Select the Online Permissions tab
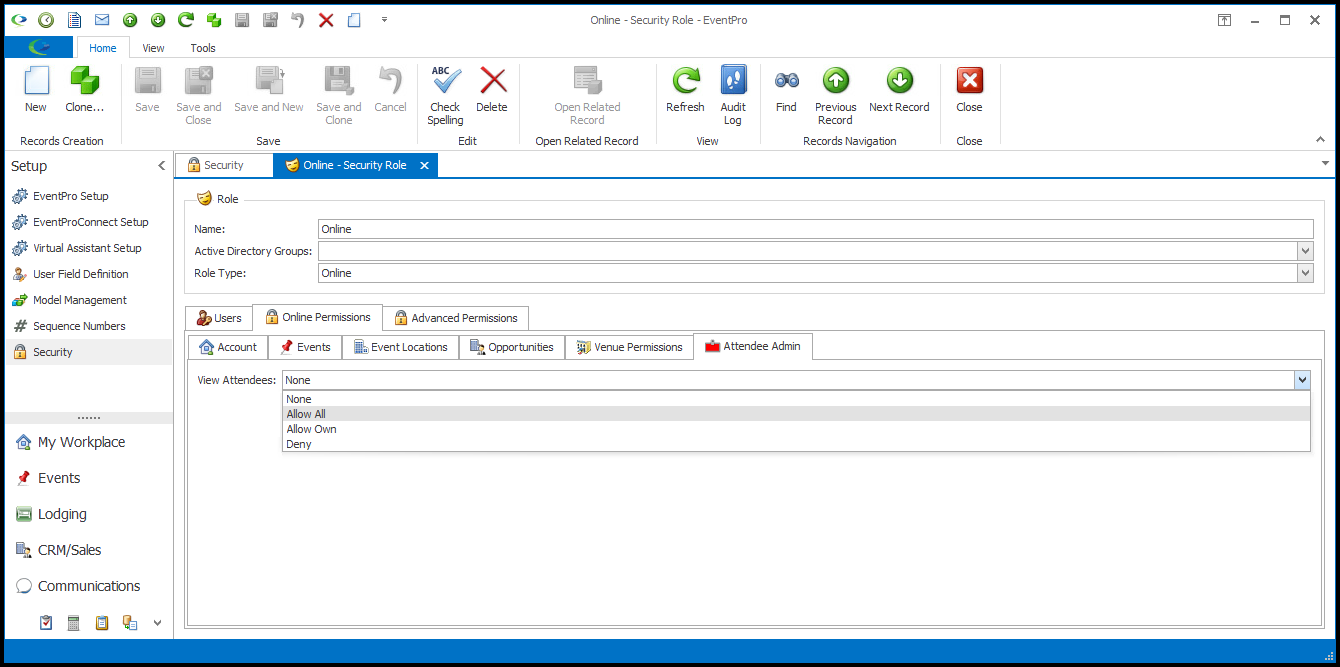 coord(317,317)
